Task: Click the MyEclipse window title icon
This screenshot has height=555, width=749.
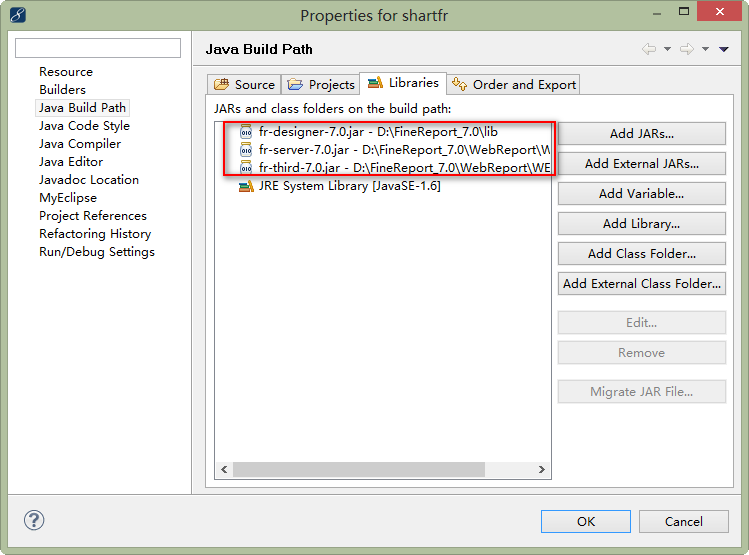Action: (17, 15)
